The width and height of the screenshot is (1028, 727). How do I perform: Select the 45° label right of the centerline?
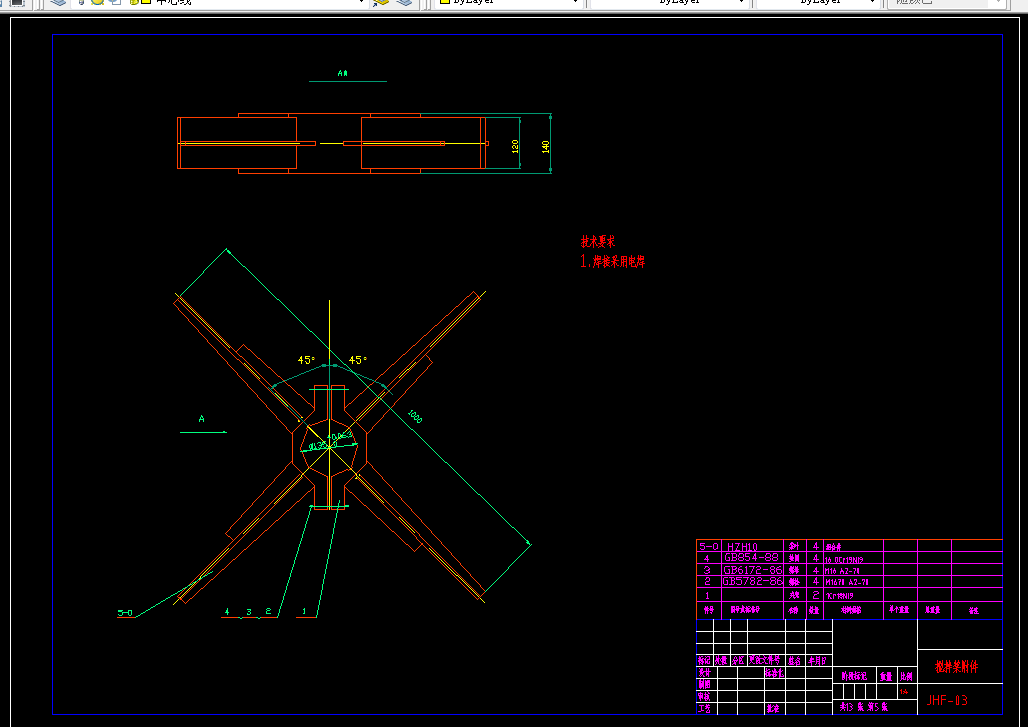pyautogui.click(x=357, y=360)
